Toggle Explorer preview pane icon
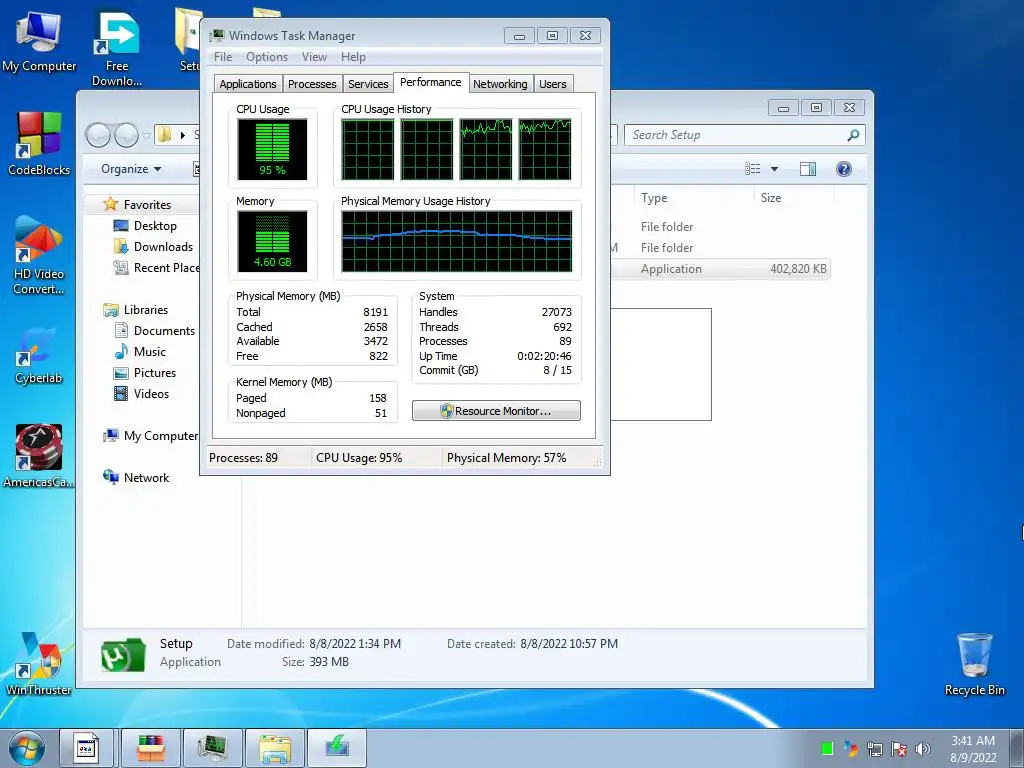 pos(808,169)
